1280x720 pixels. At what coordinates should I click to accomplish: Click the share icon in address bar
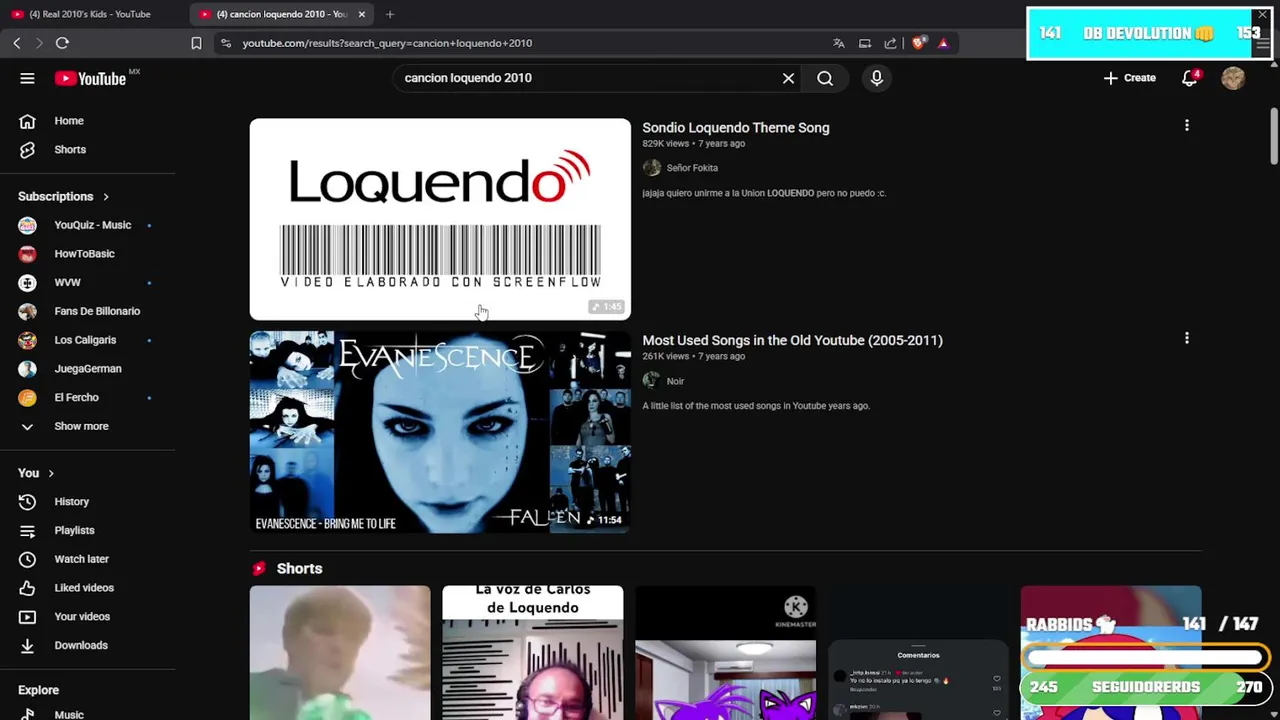tap(891, 43)
